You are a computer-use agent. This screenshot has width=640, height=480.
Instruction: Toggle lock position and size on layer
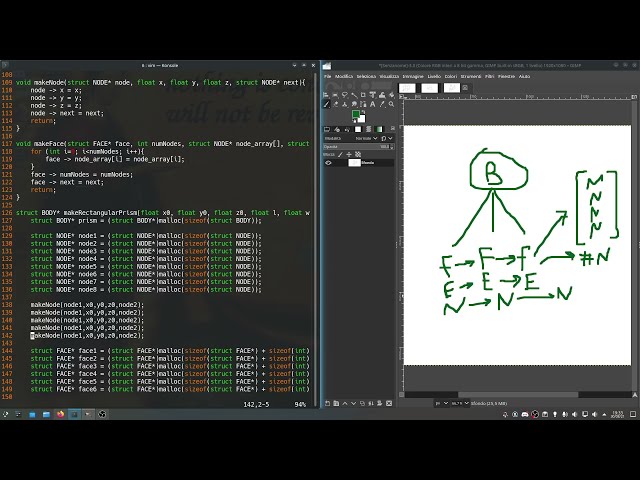click(349, 154)
